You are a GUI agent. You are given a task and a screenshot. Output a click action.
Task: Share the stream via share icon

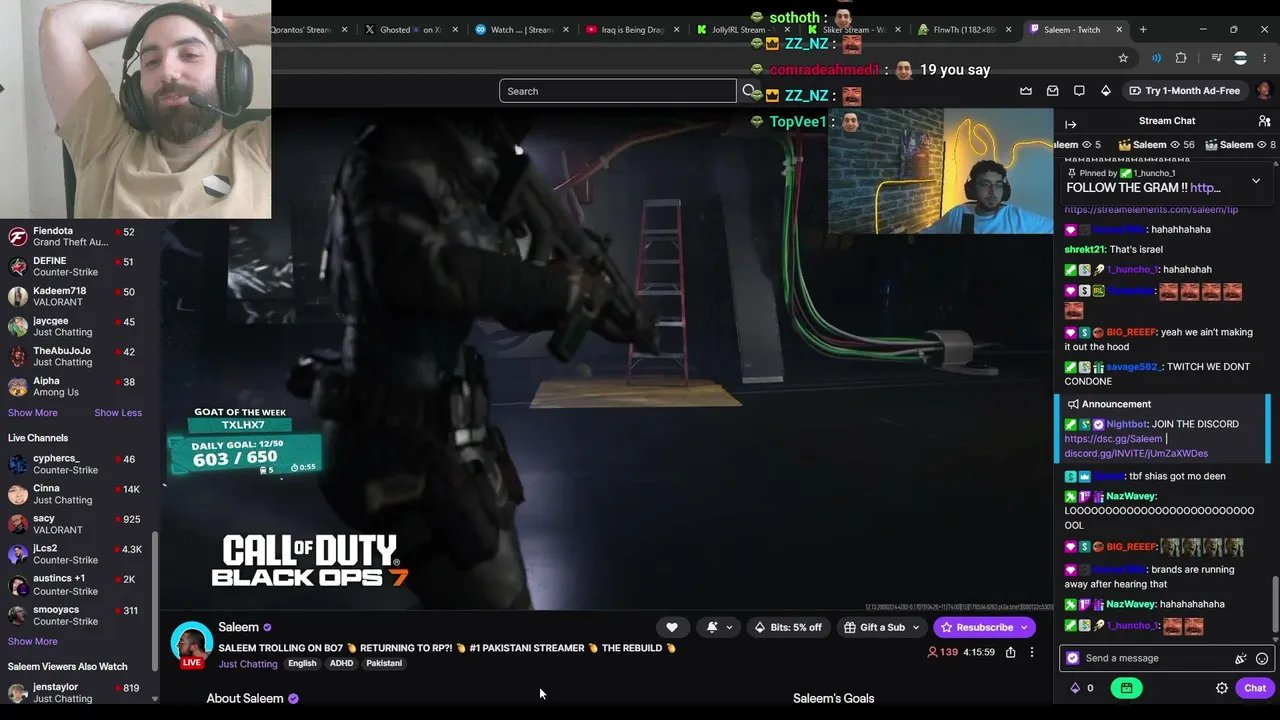(x=1011, y=652)
